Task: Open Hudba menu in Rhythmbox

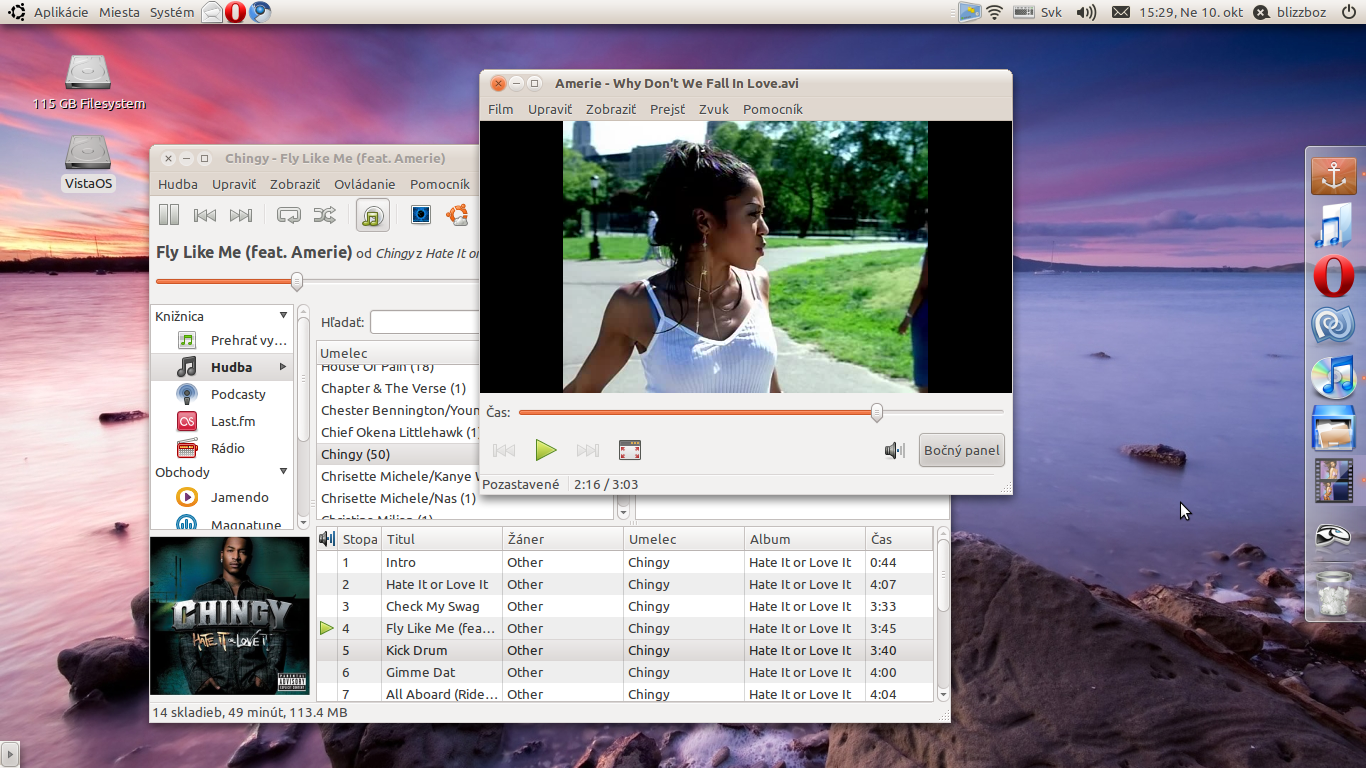Action: coord(178,184)
